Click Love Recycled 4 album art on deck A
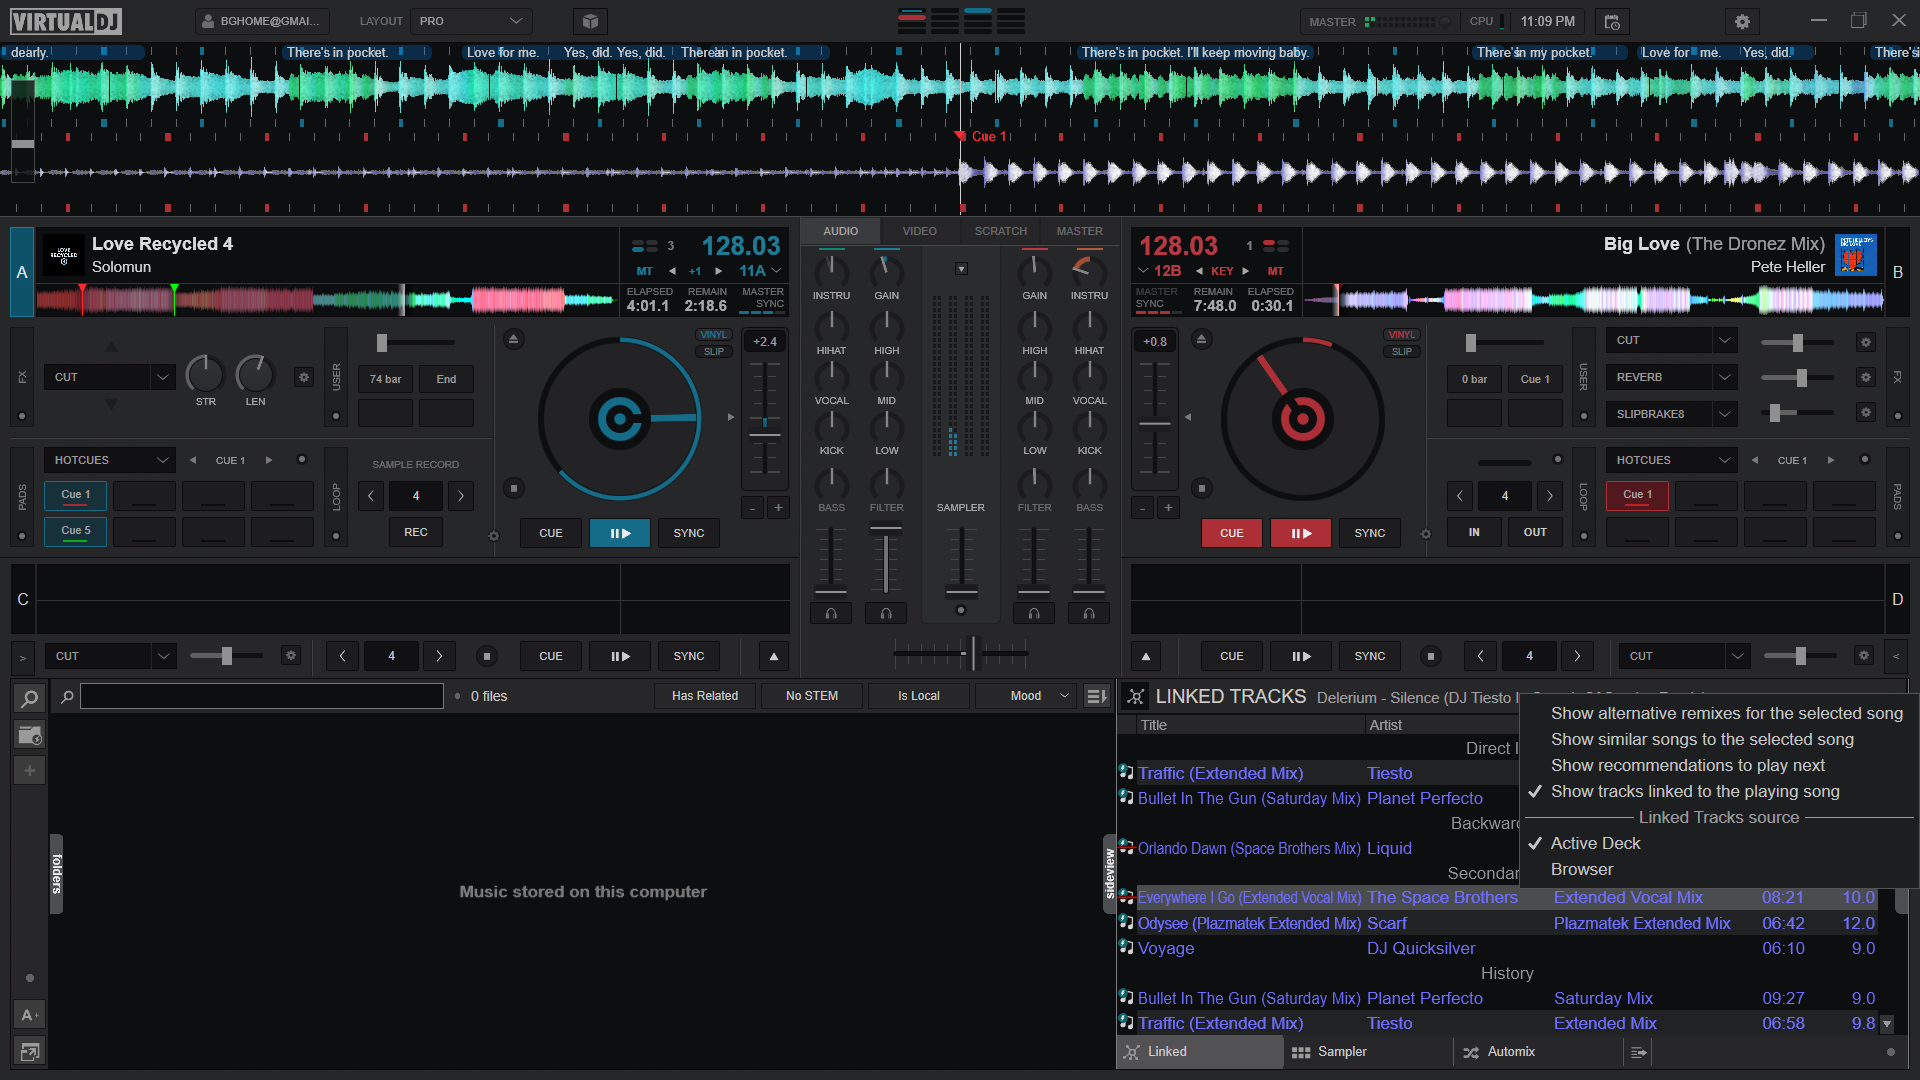1920x1080 pixels. (x=63, y=256)
